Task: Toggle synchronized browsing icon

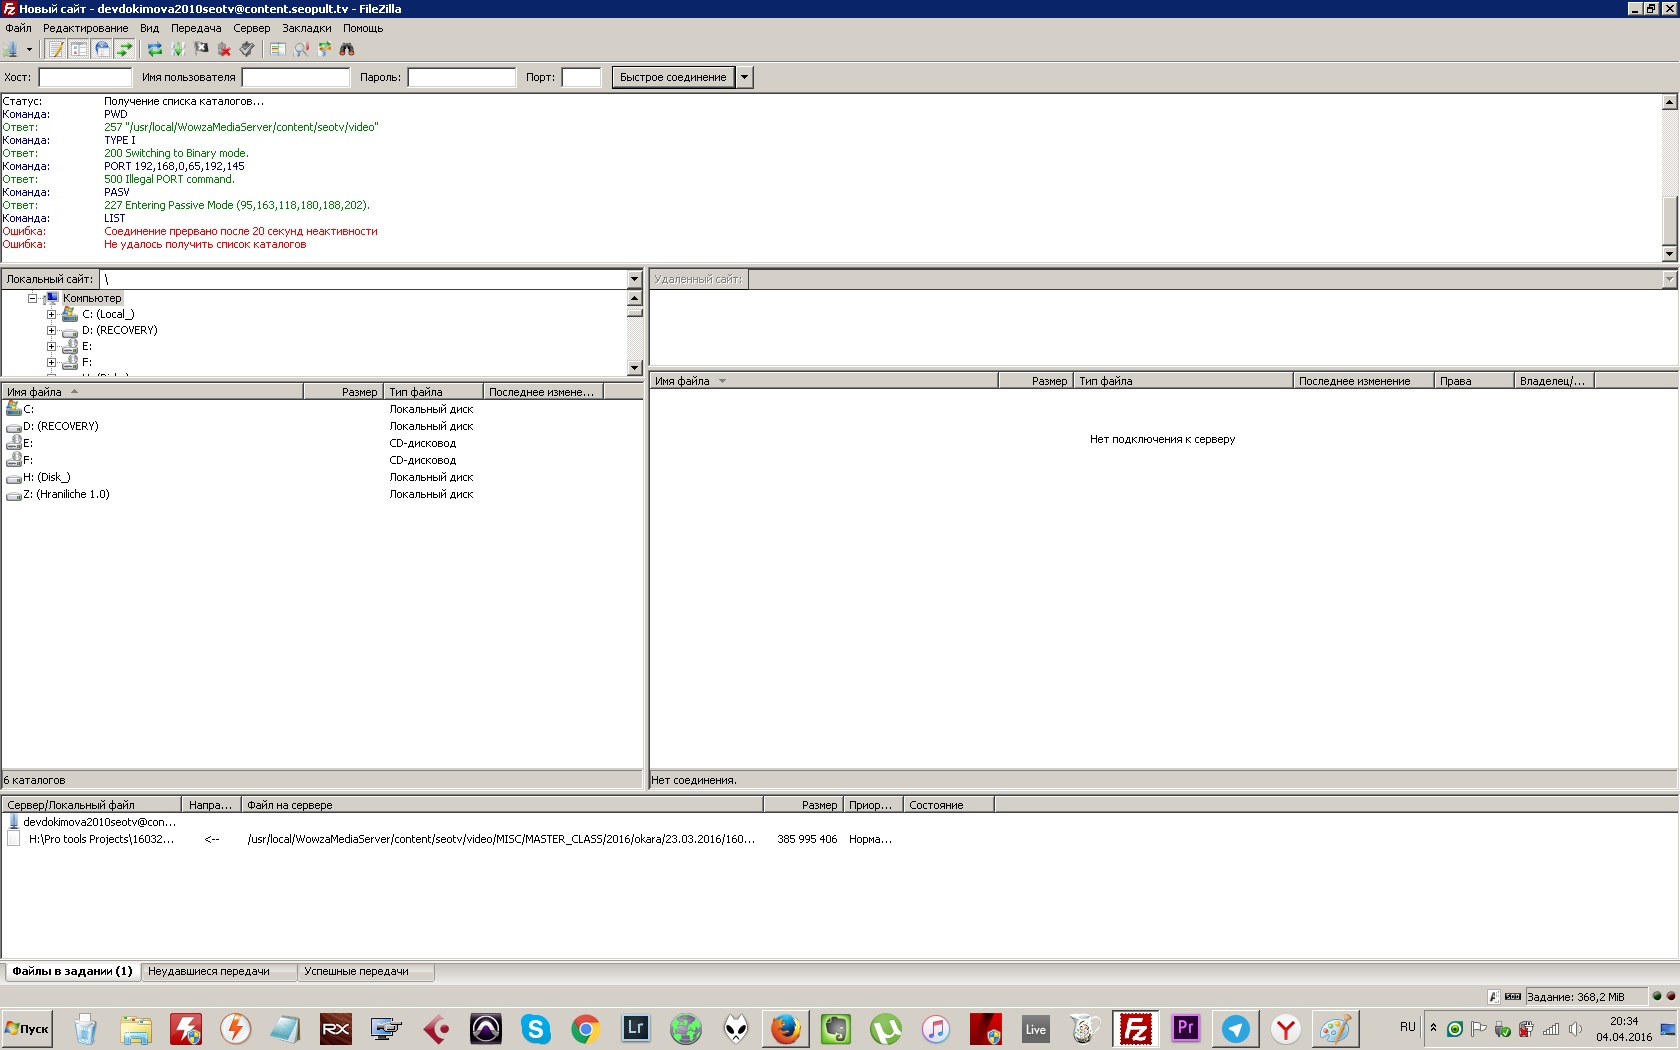Action: pyautogui.click(x=324, y=49)
